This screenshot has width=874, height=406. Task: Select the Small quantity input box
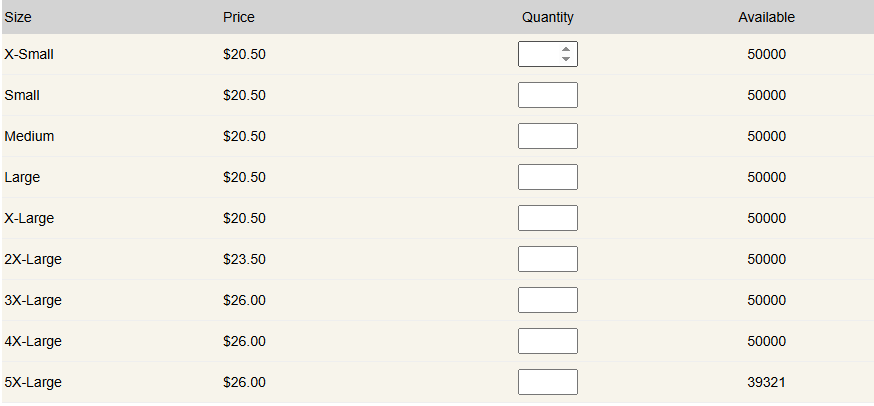[x=548, y=95]
